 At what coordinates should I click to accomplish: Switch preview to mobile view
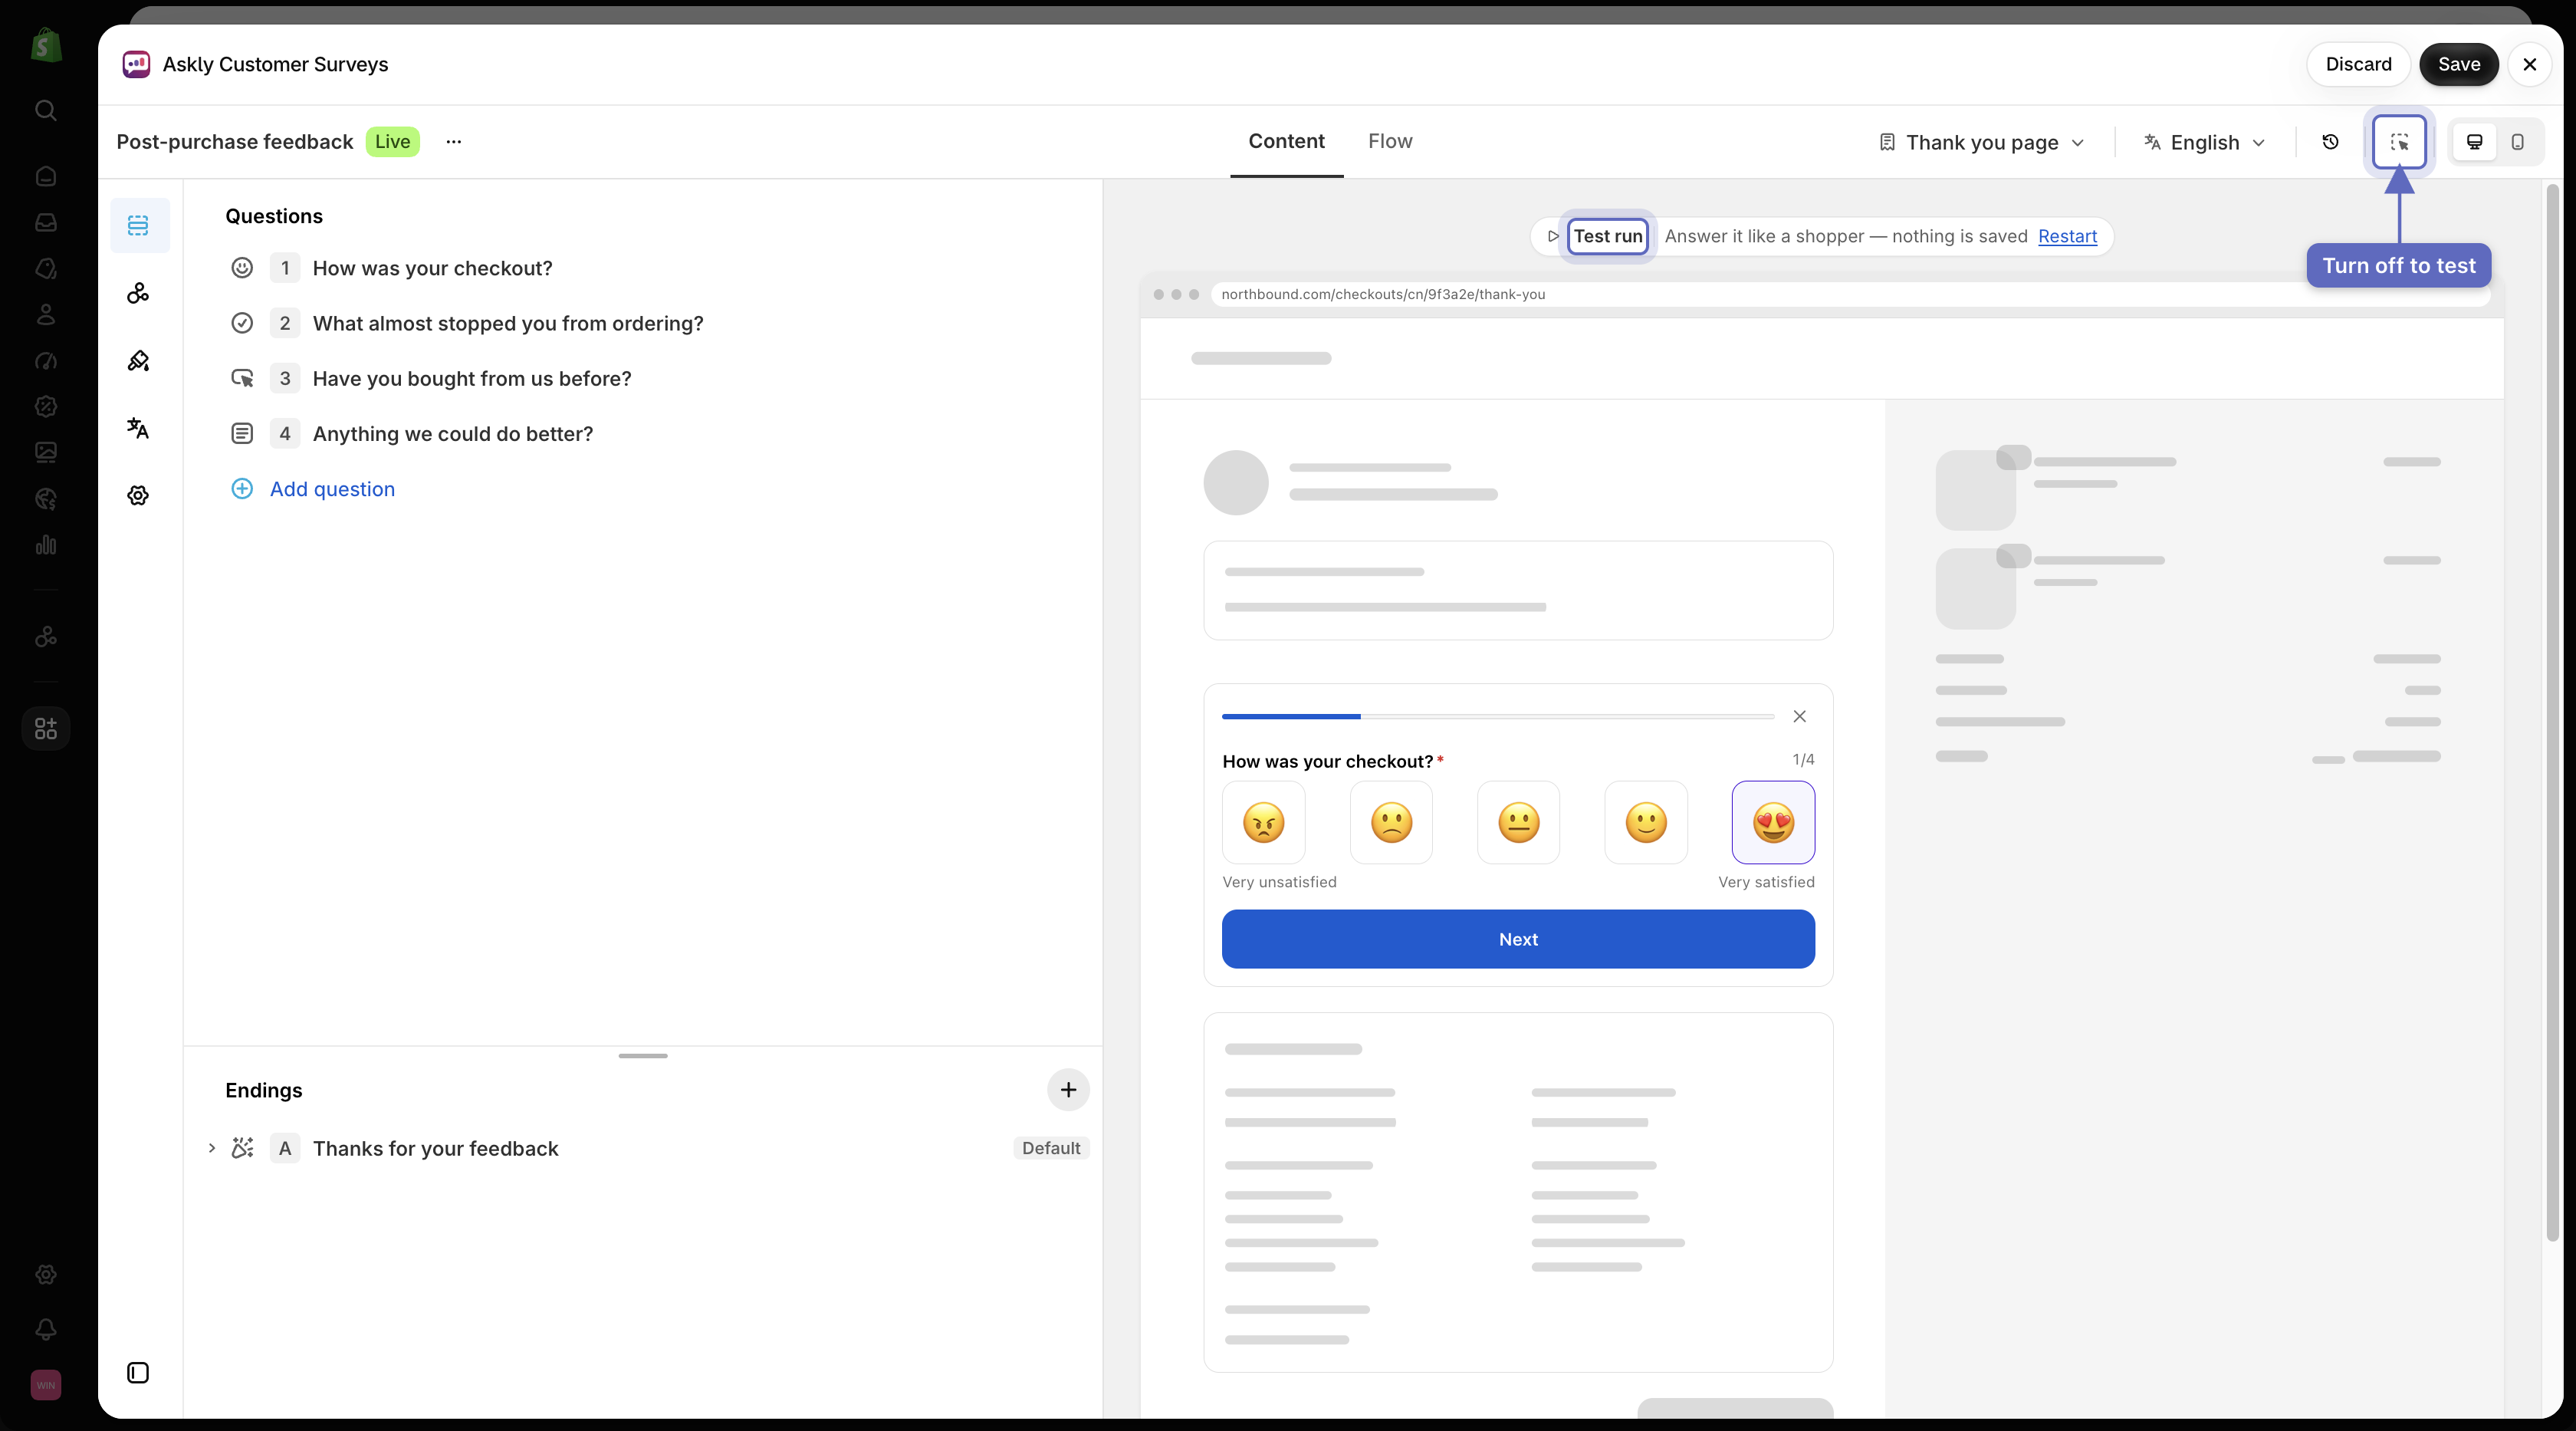point(2517,142)
